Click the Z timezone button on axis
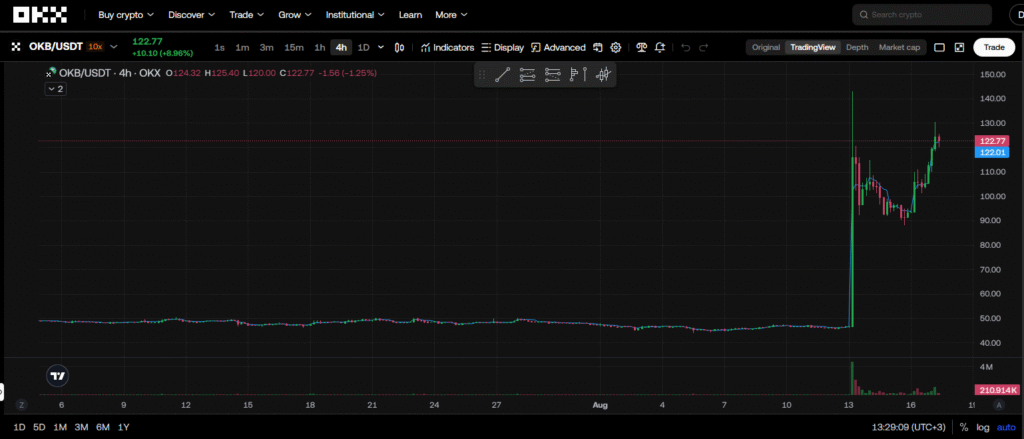This screenshot has width=1024, height=439. [22, 405]
